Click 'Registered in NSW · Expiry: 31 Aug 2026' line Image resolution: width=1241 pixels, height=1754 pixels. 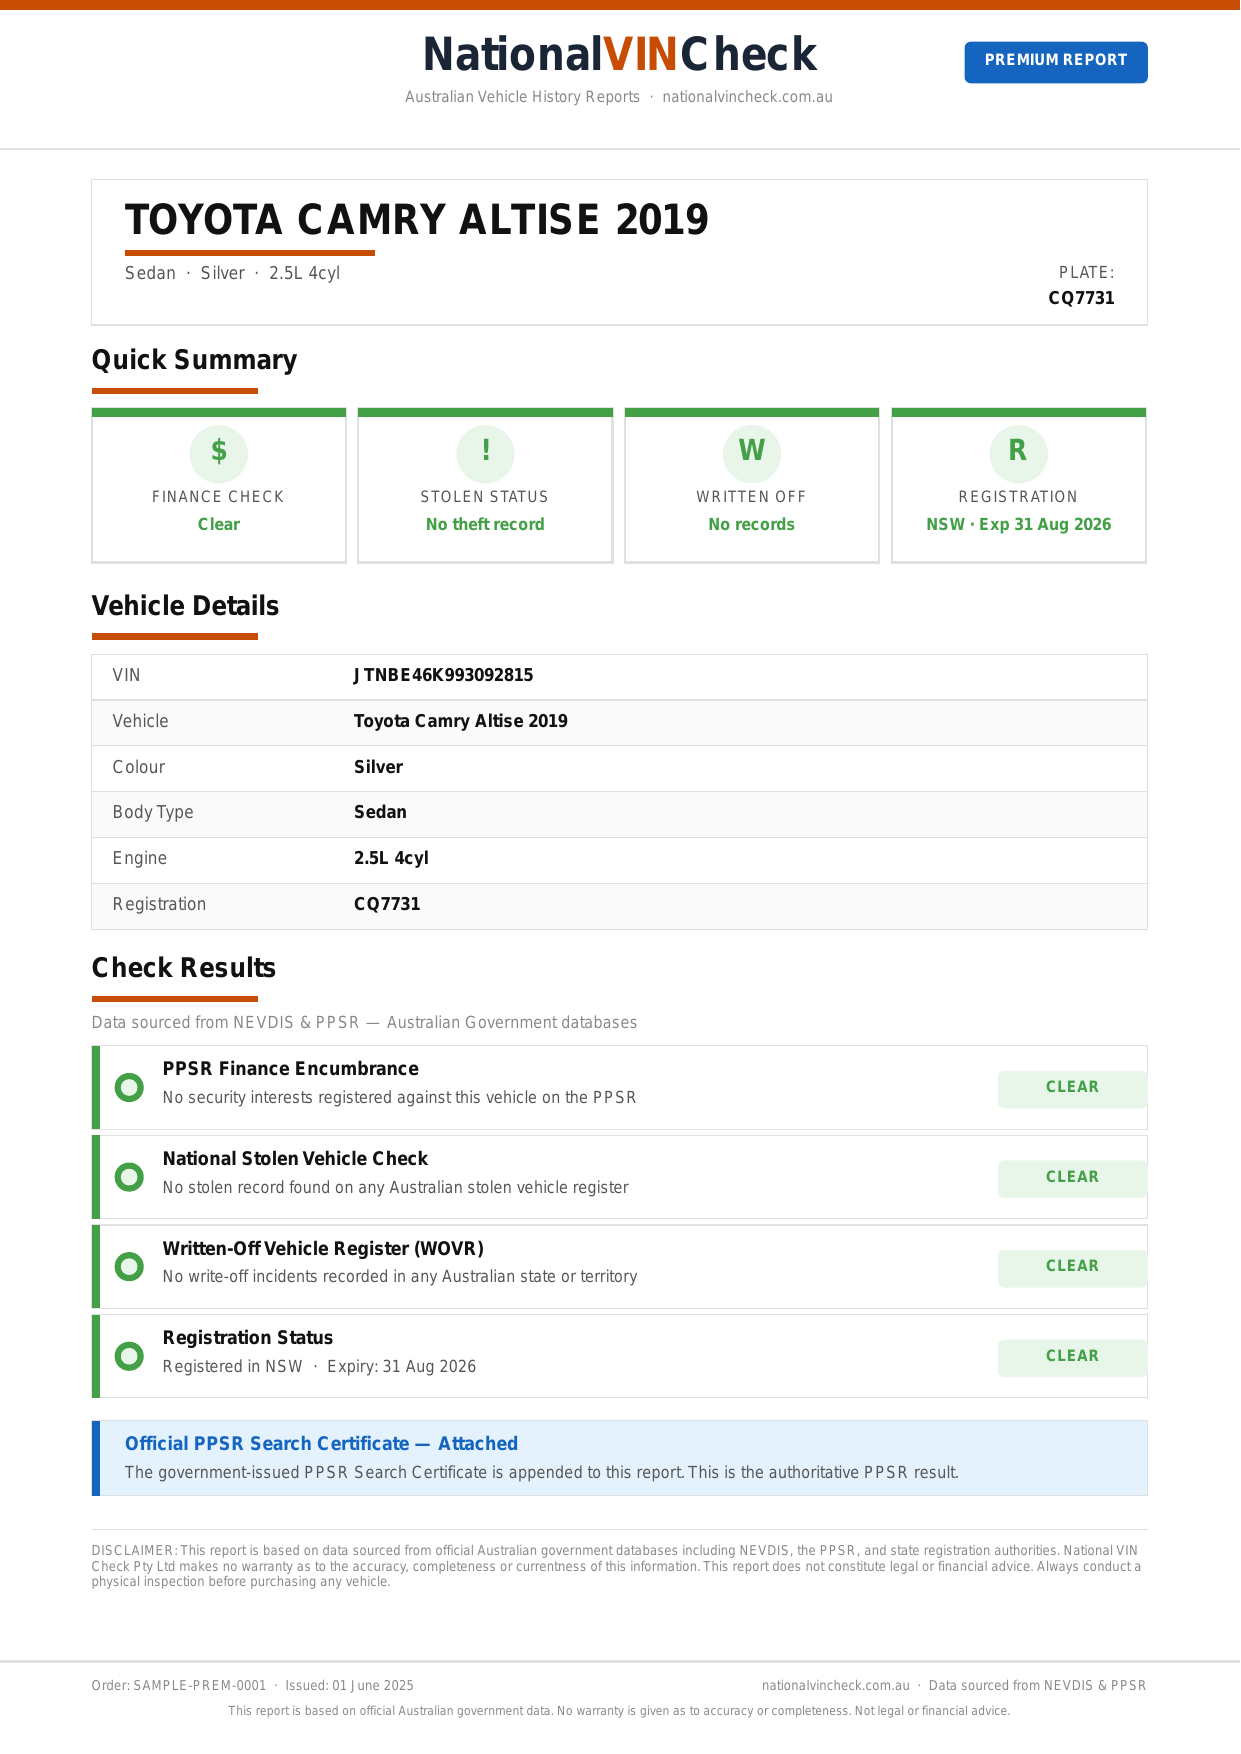point(319,1366)
